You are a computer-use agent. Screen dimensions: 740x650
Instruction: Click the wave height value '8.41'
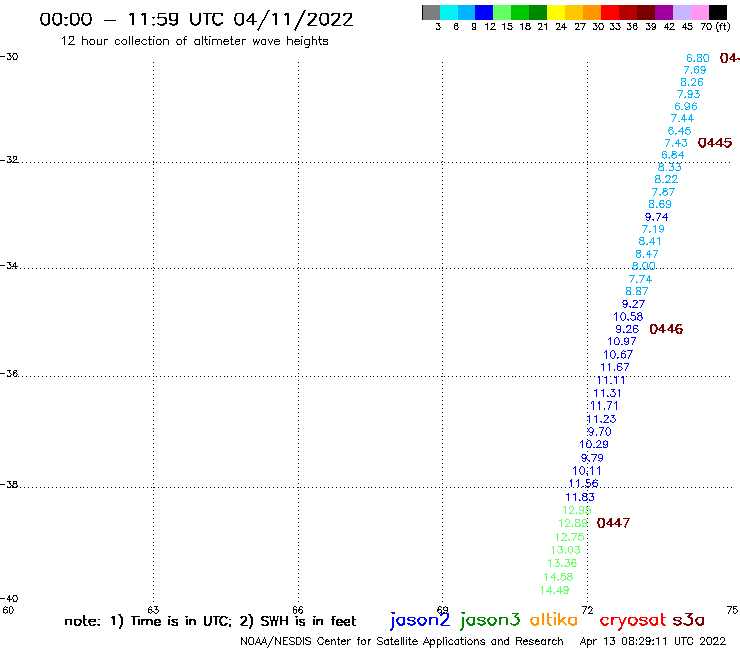tap(650, 241)
